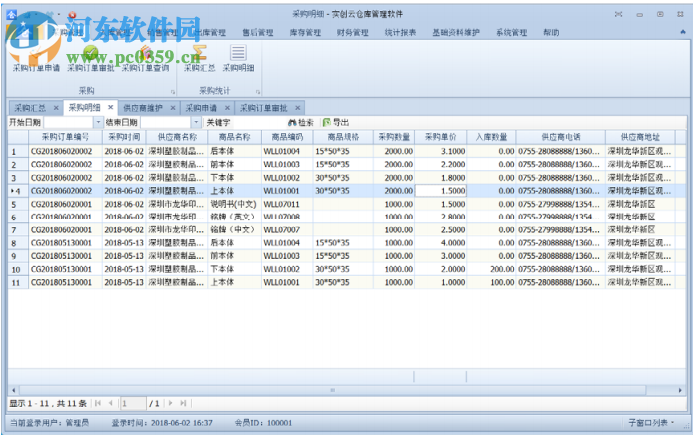Open the 子窗口列表 dropdown
Image resolution: width=693 pixels, height=436 pixels.
[651, 423]
